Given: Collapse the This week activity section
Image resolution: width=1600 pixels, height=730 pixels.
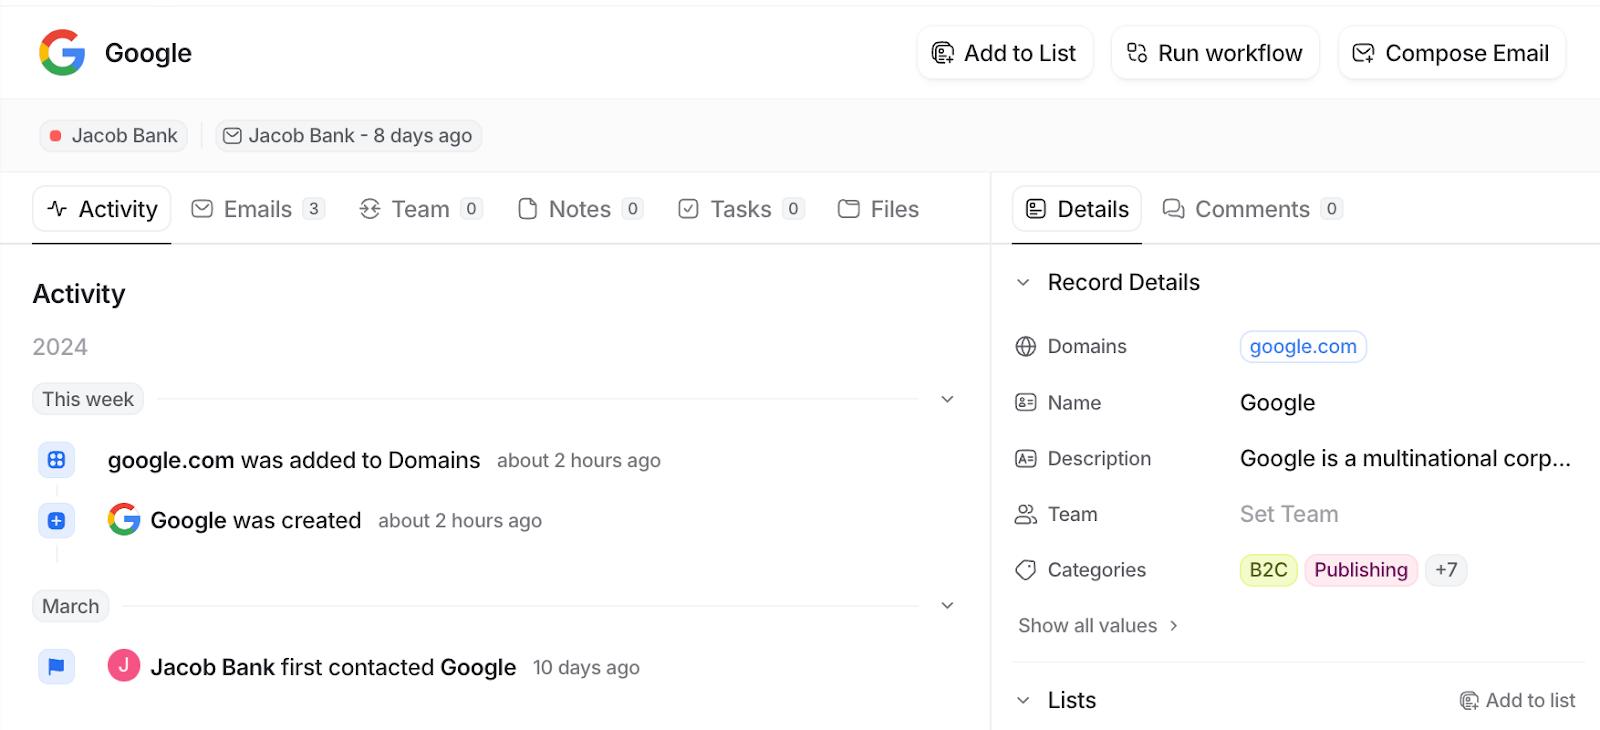Looking at the screenshot, I should 947,399.
